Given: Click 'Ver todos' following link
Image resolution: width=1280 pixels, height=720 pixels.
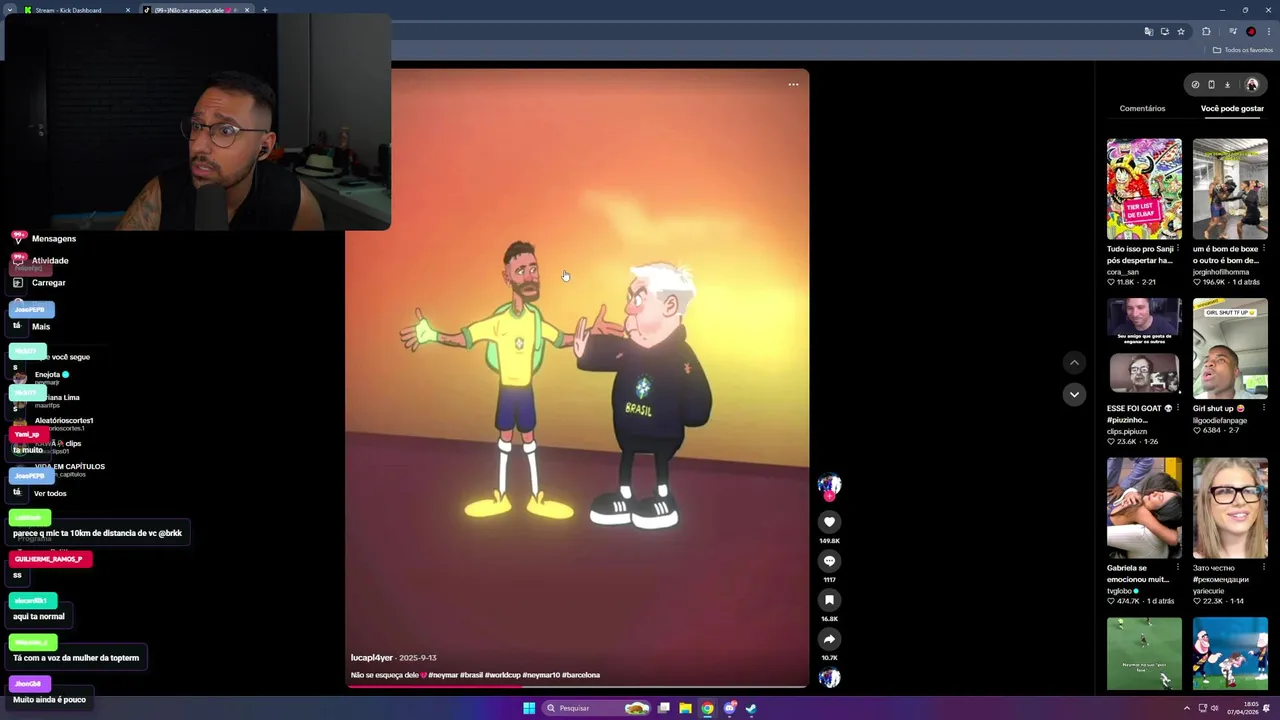Looking at the screenshot, I should [50, 493].
